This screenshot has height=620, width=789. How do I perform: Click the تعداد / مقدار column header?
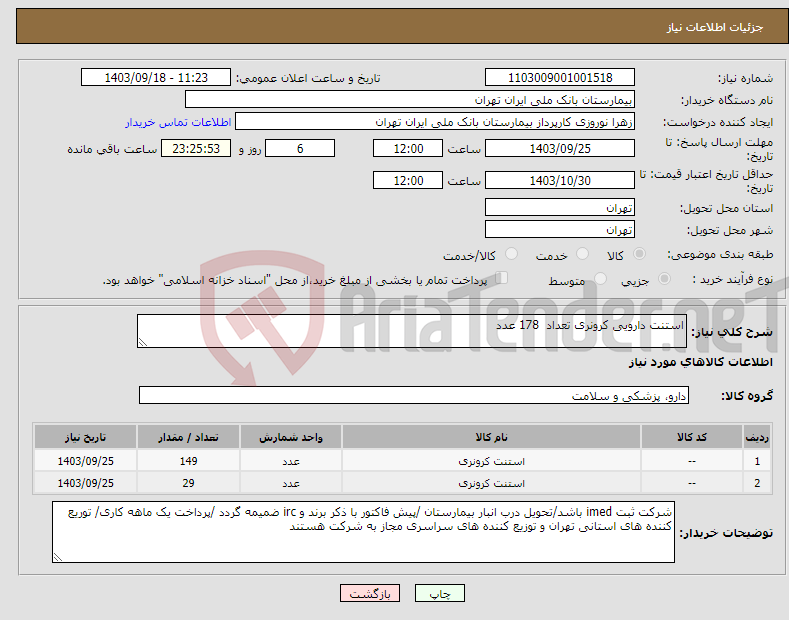[188, 437]
